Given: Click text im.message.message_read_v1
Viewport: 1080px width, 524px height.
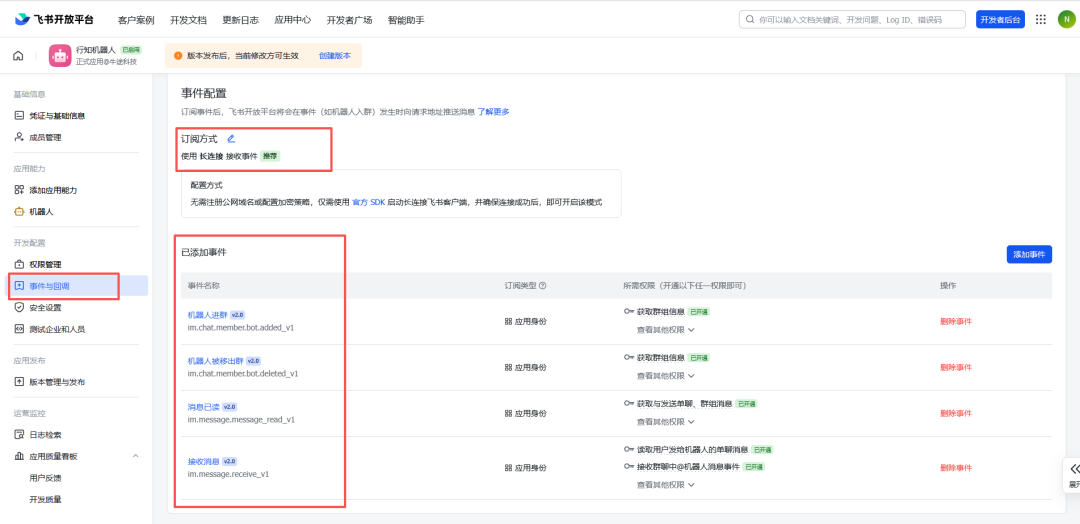Looking at the screenshot, I should pos(241,419).
